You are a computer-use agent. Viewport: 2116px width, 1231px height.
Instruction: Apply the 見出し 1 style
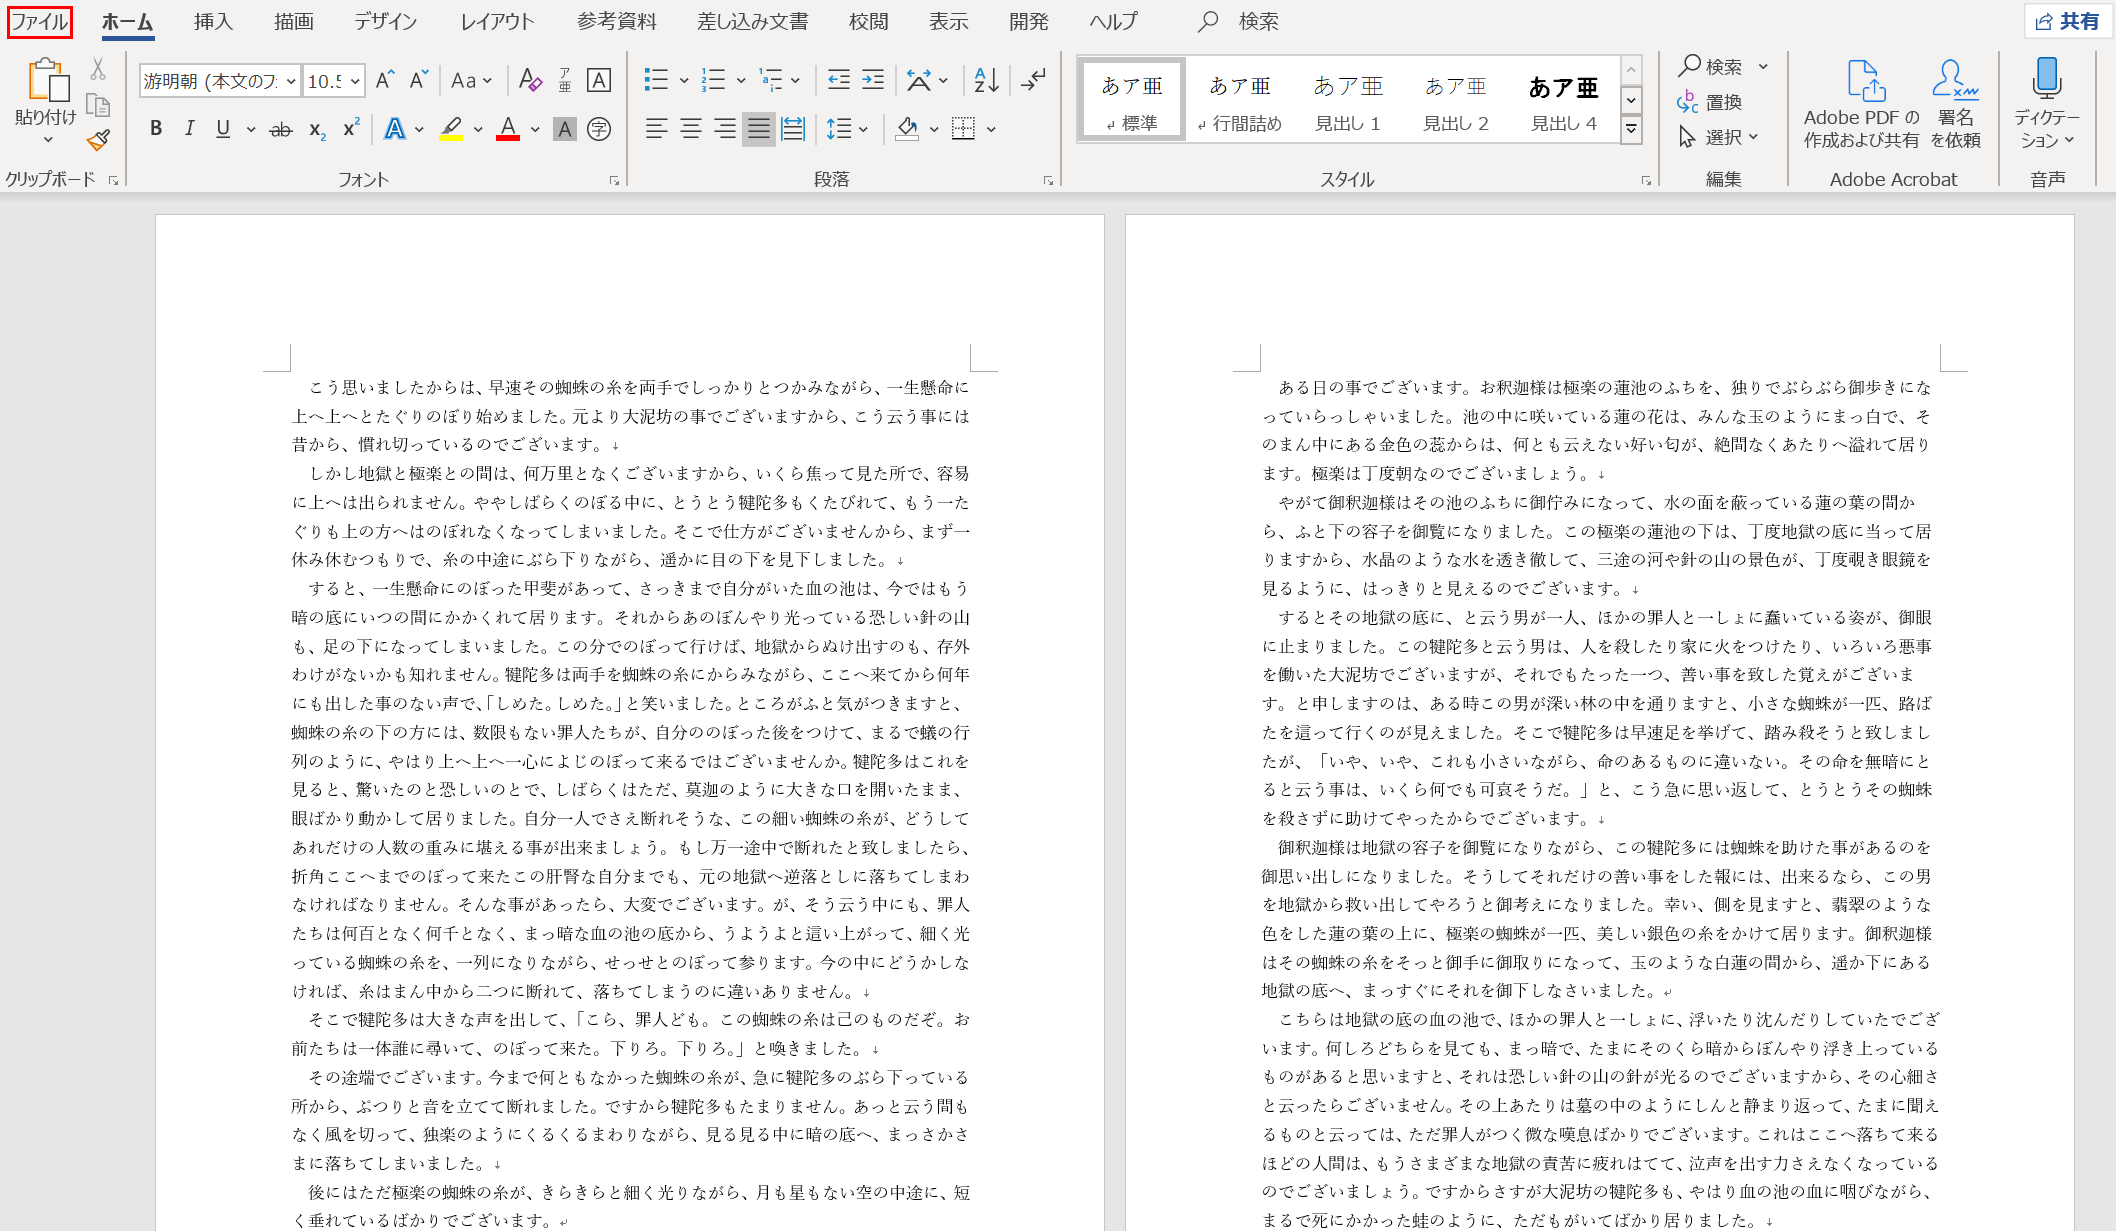click(1348, 99)
